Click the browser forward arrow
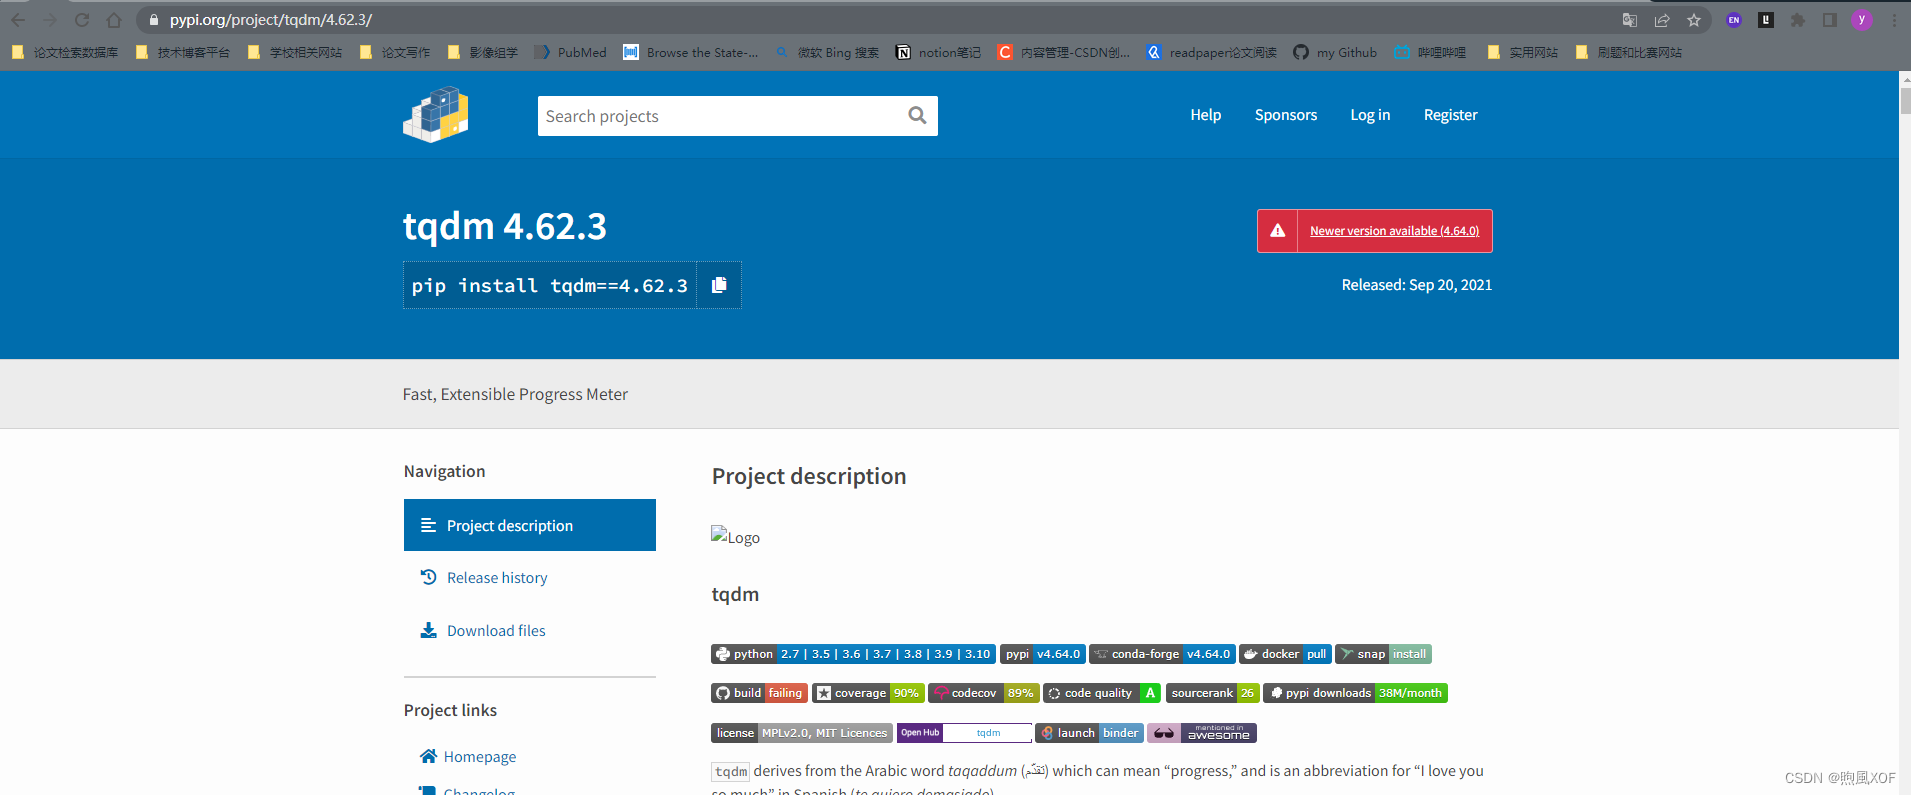The image size is (1911, 795). click(x=50, y=20)
